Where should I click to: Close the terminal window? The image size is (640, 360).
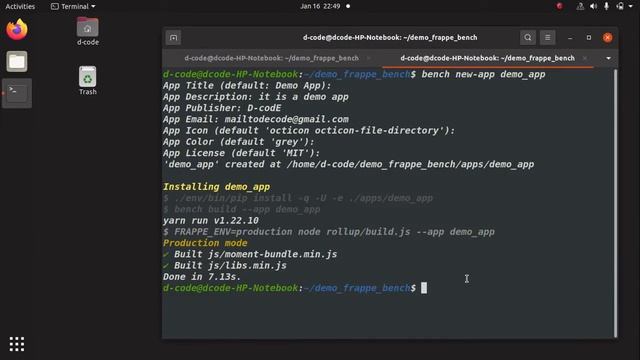pyautogui.click(x=607, y=38)
